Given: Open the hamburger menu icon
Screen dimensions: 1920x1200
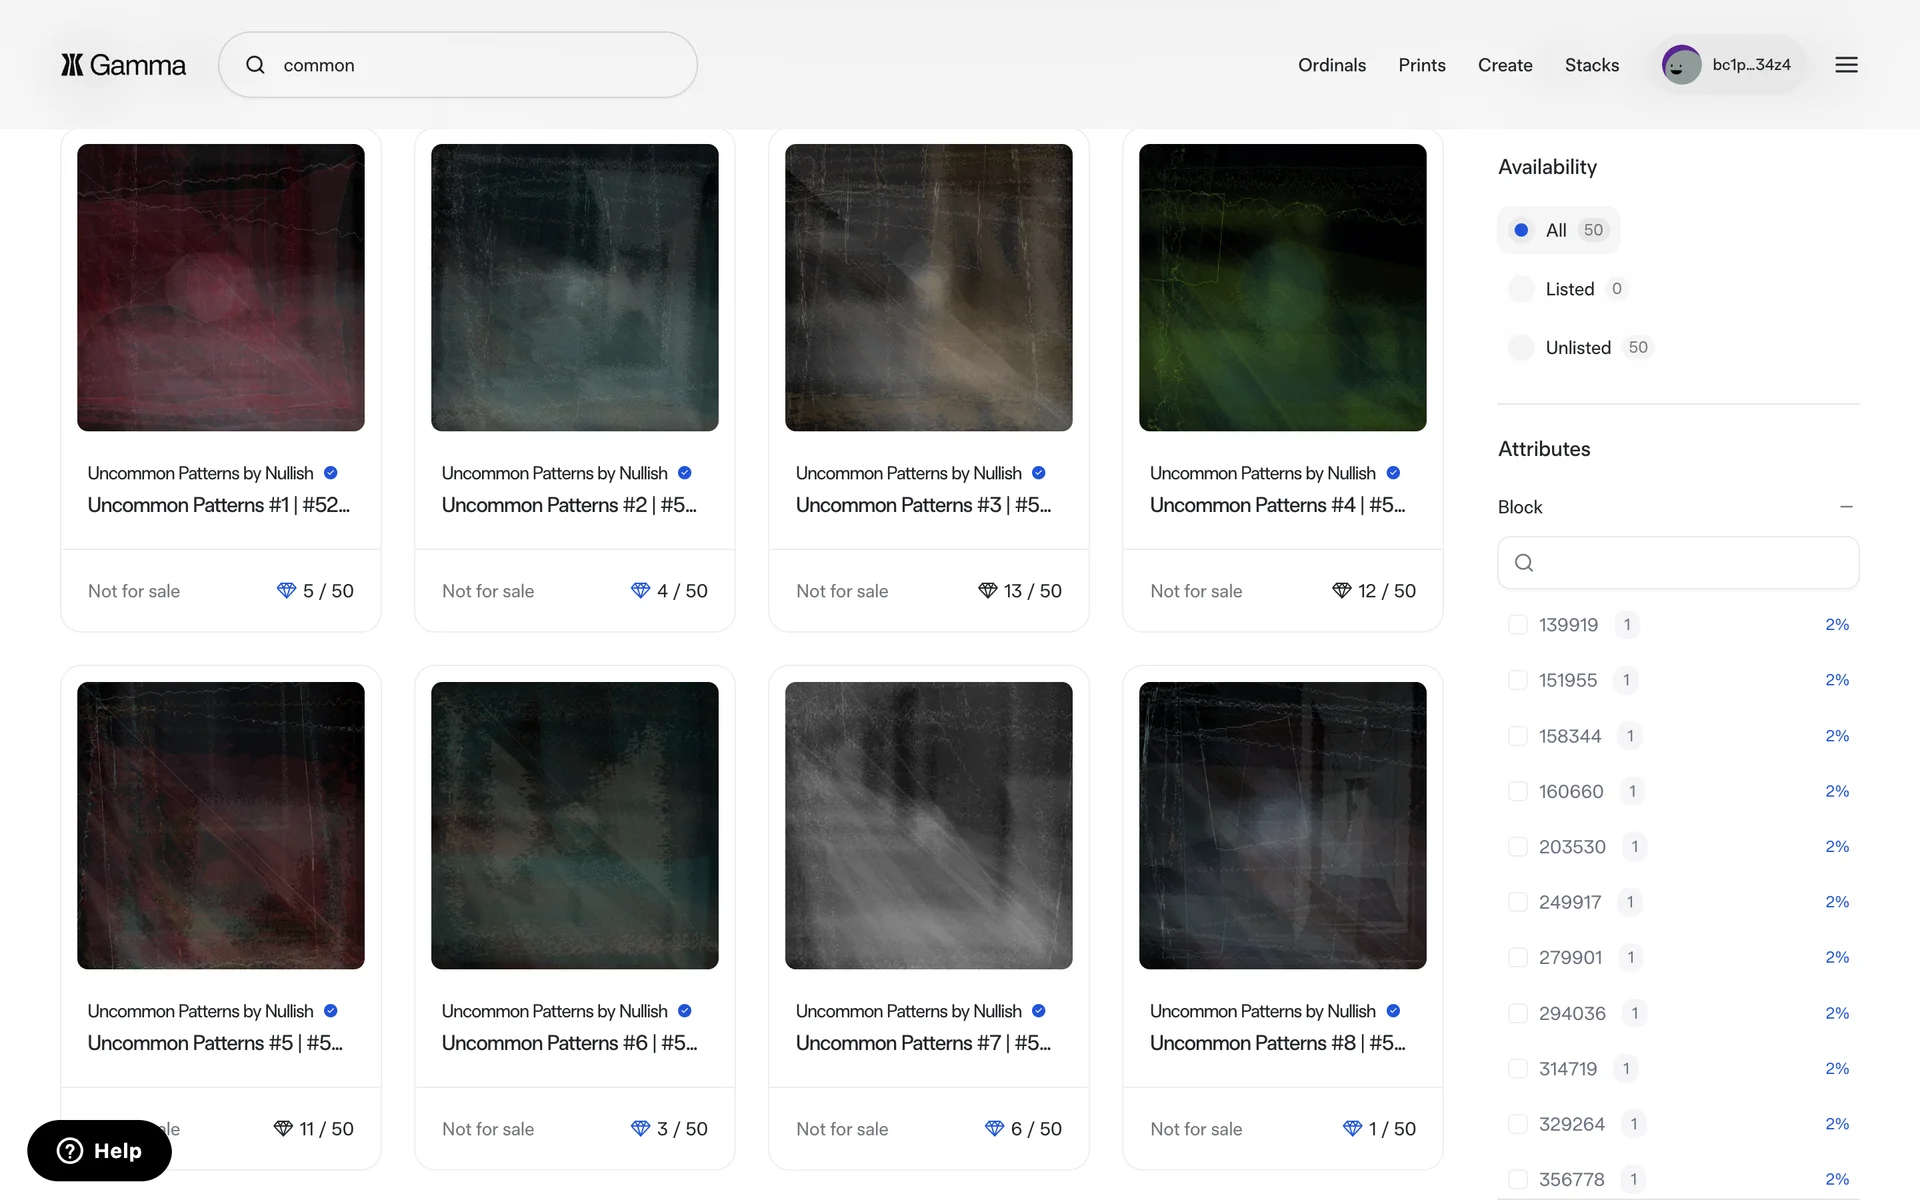Looking at the screenshot, I should (x=1846, y=65).
